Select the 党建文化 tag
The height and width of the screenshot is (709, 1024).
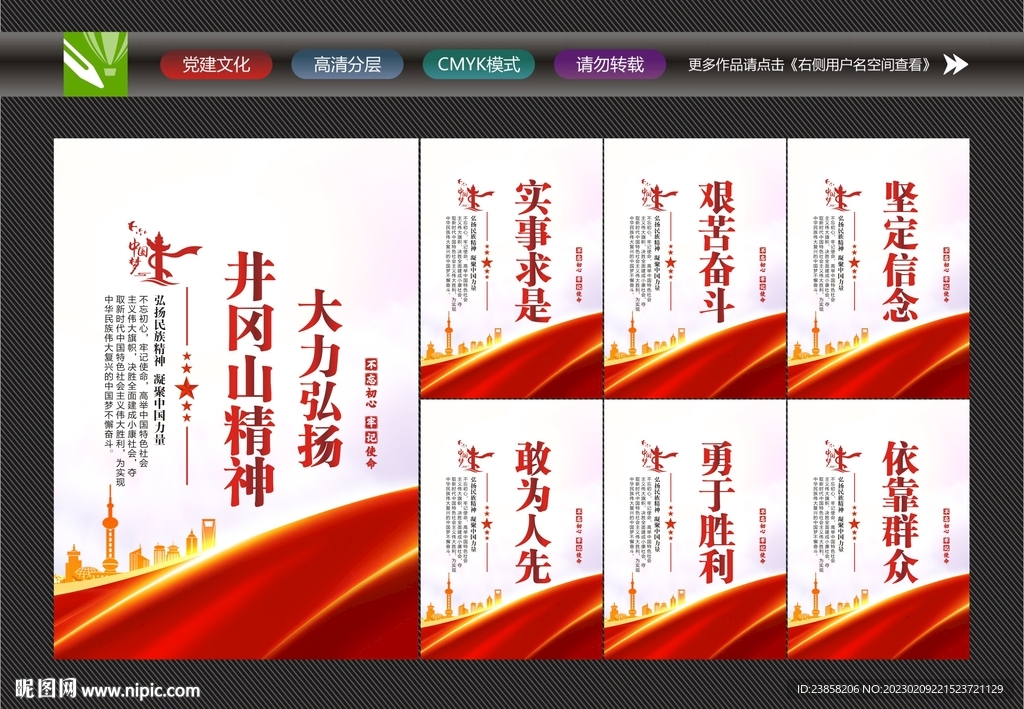[217, 66]
